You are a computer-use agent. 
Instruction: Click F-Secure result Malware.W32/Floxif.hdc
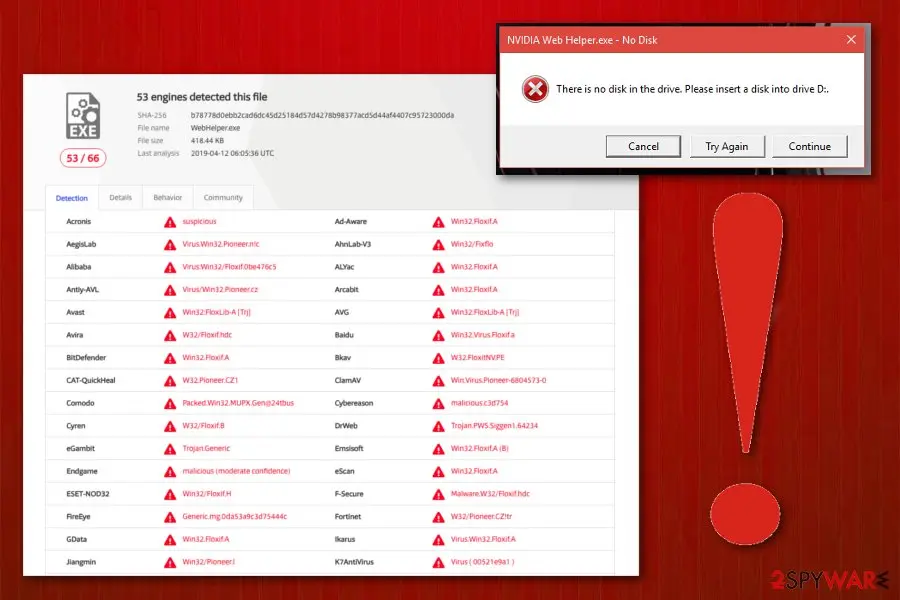click(490, 494)
